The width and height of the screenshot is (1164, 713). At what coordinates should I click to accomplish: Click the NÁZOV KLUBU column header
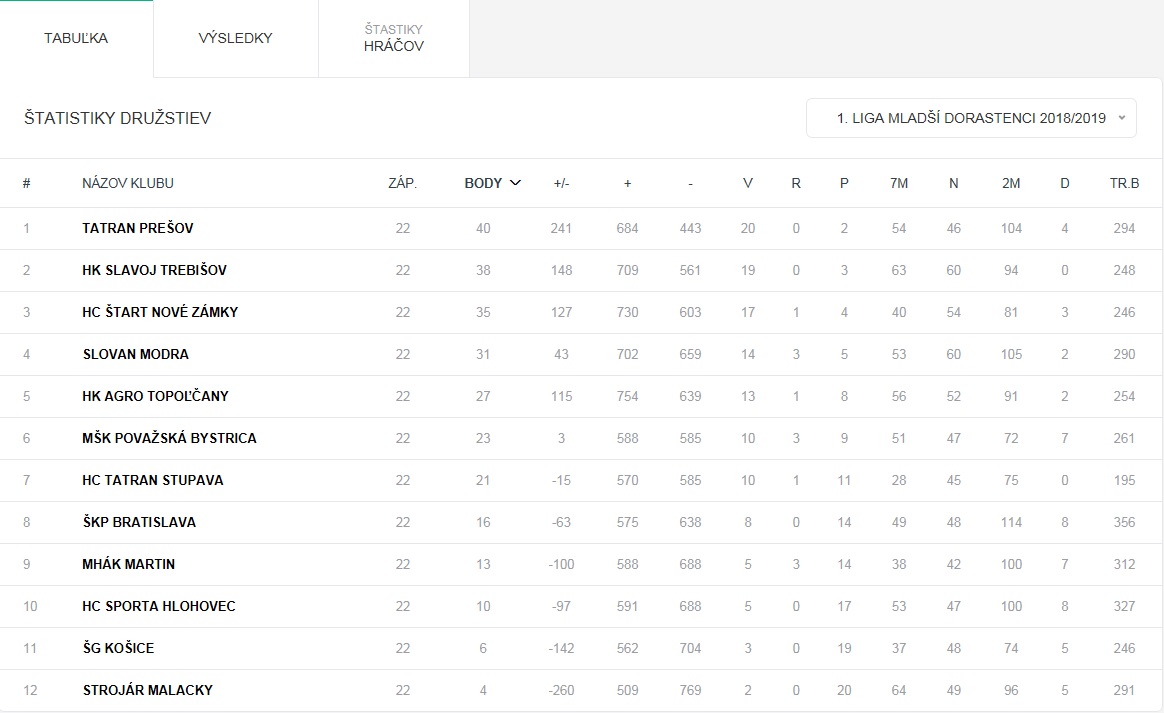128,183
